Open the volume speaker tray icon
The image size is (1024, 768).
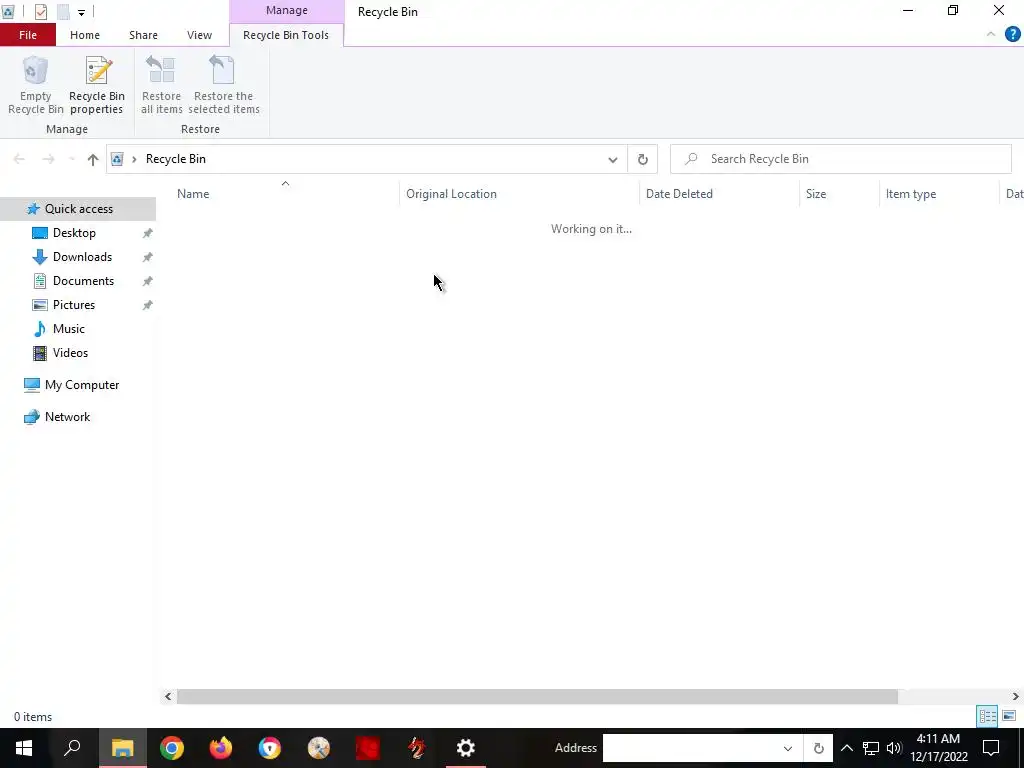pyautogui.click(x=894, y=748)
